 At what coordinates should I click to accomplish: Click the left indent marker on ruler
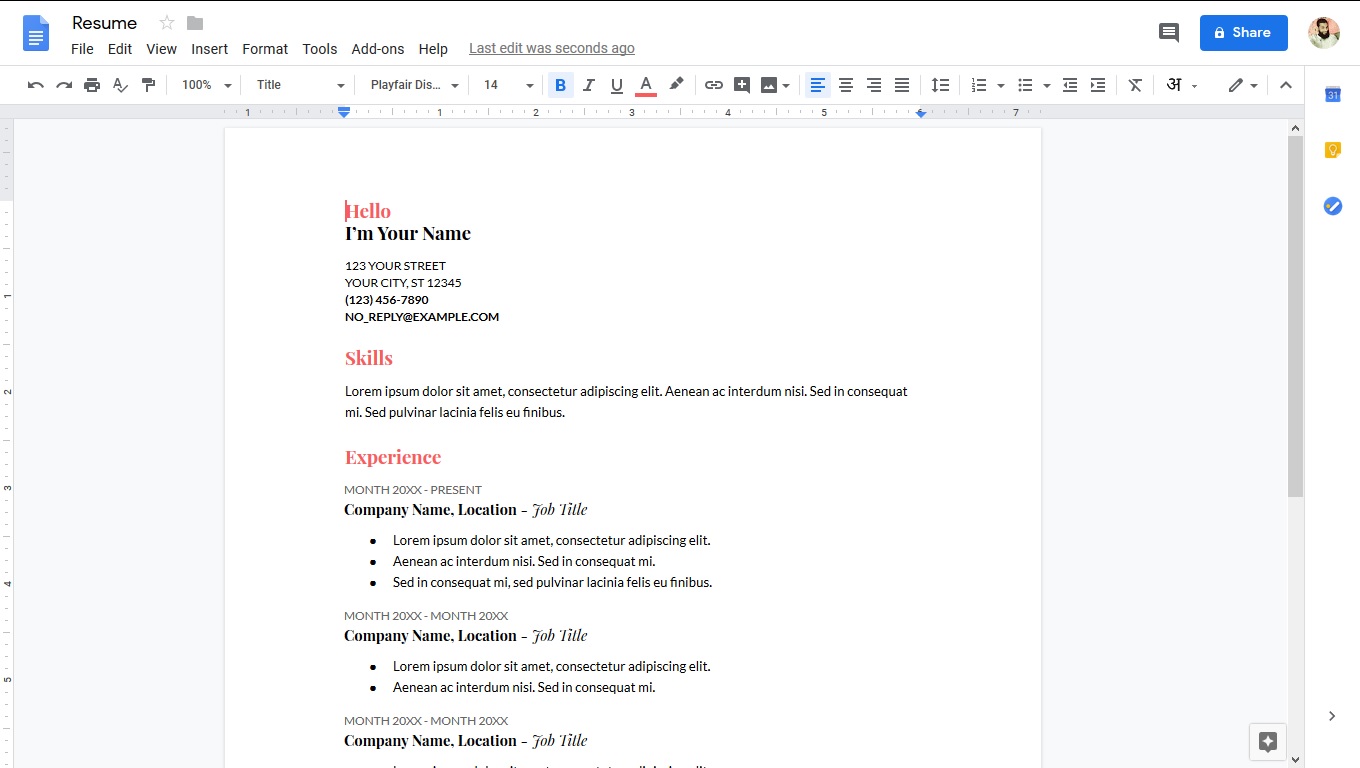coord(344,113)
